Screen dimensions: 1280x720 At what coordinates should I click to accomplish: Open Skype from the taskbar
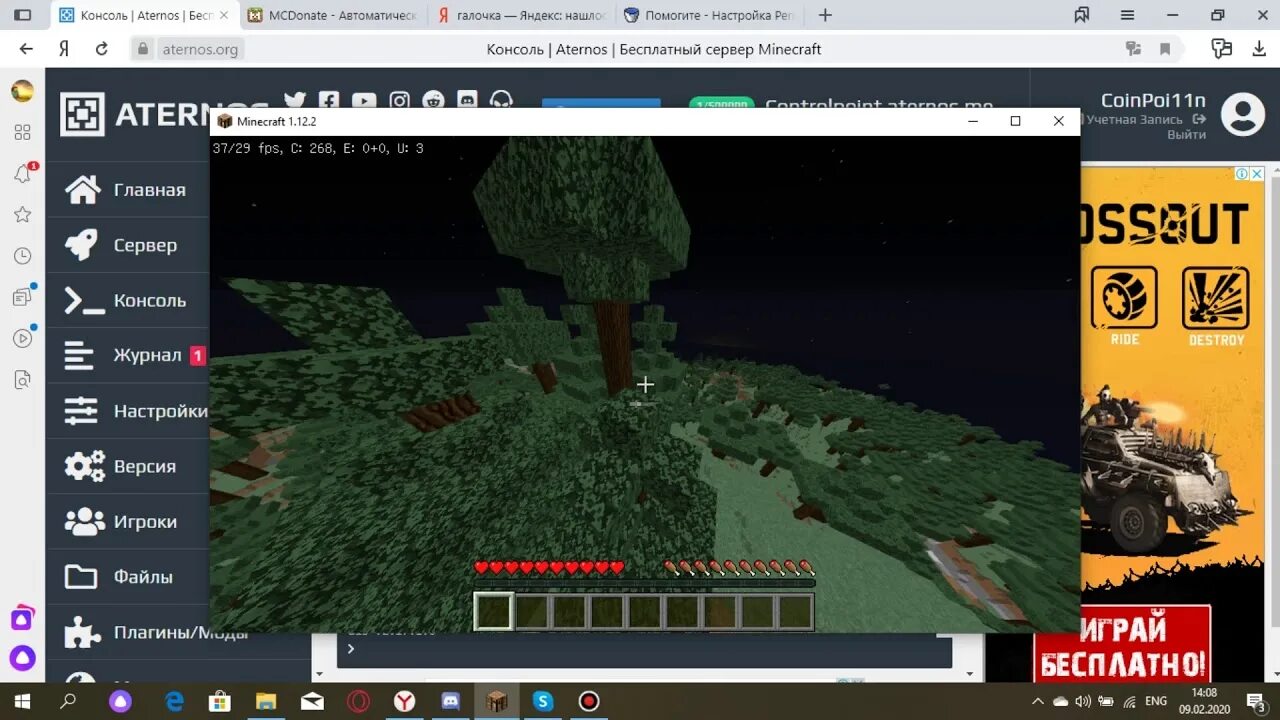pyautogui.click(x=543, y=701)
